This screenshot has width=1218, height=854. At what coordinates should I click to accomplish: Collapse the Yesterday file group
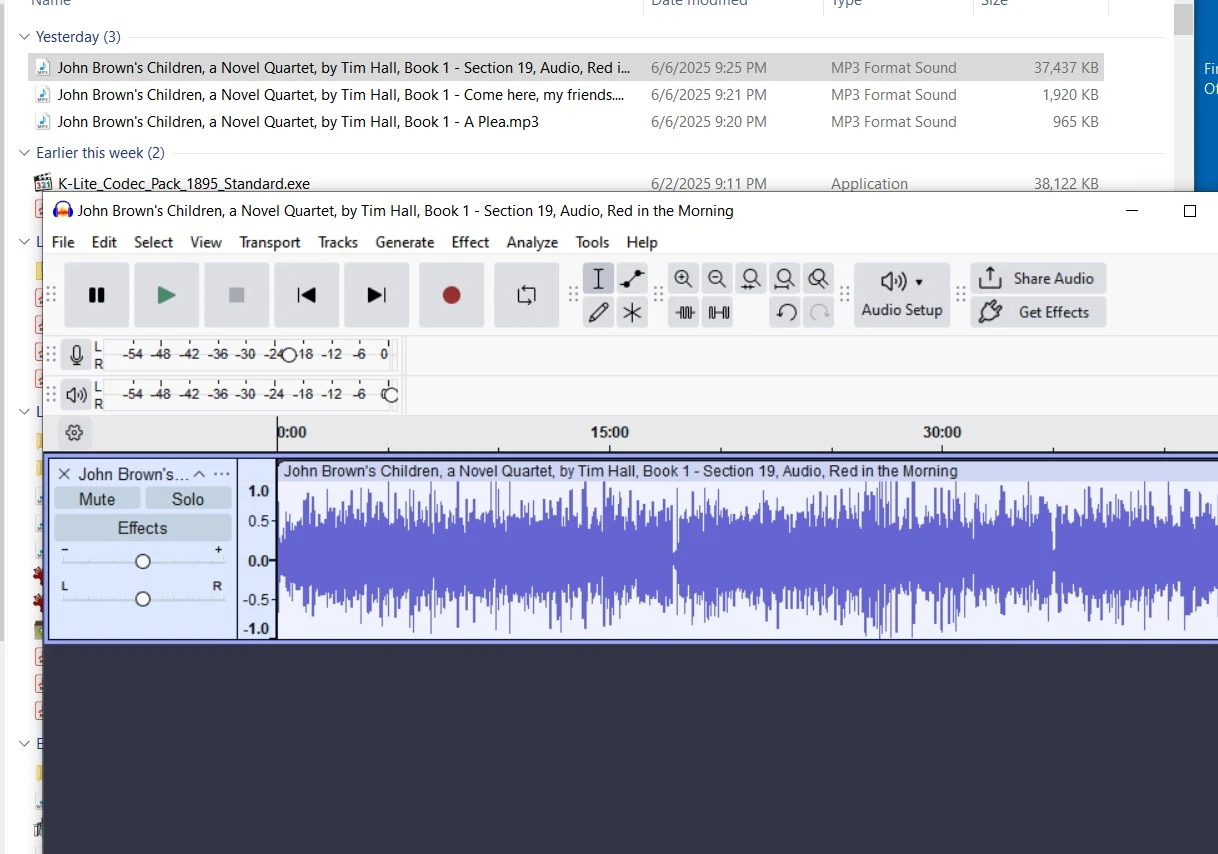pyautogui.click(x=24, y=37)
